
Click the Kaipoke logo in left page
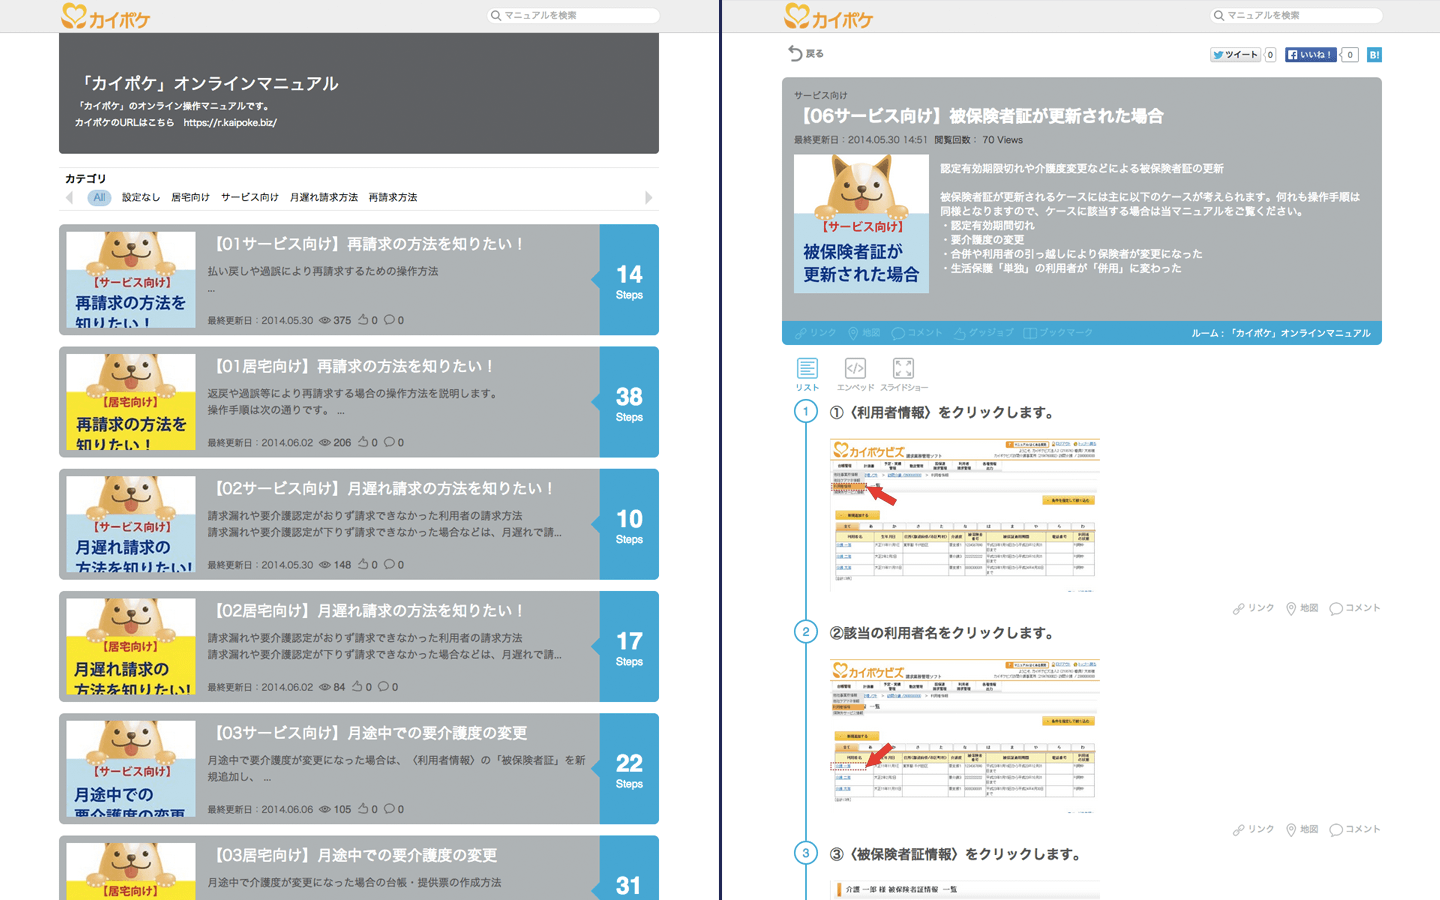click(105, 16)
